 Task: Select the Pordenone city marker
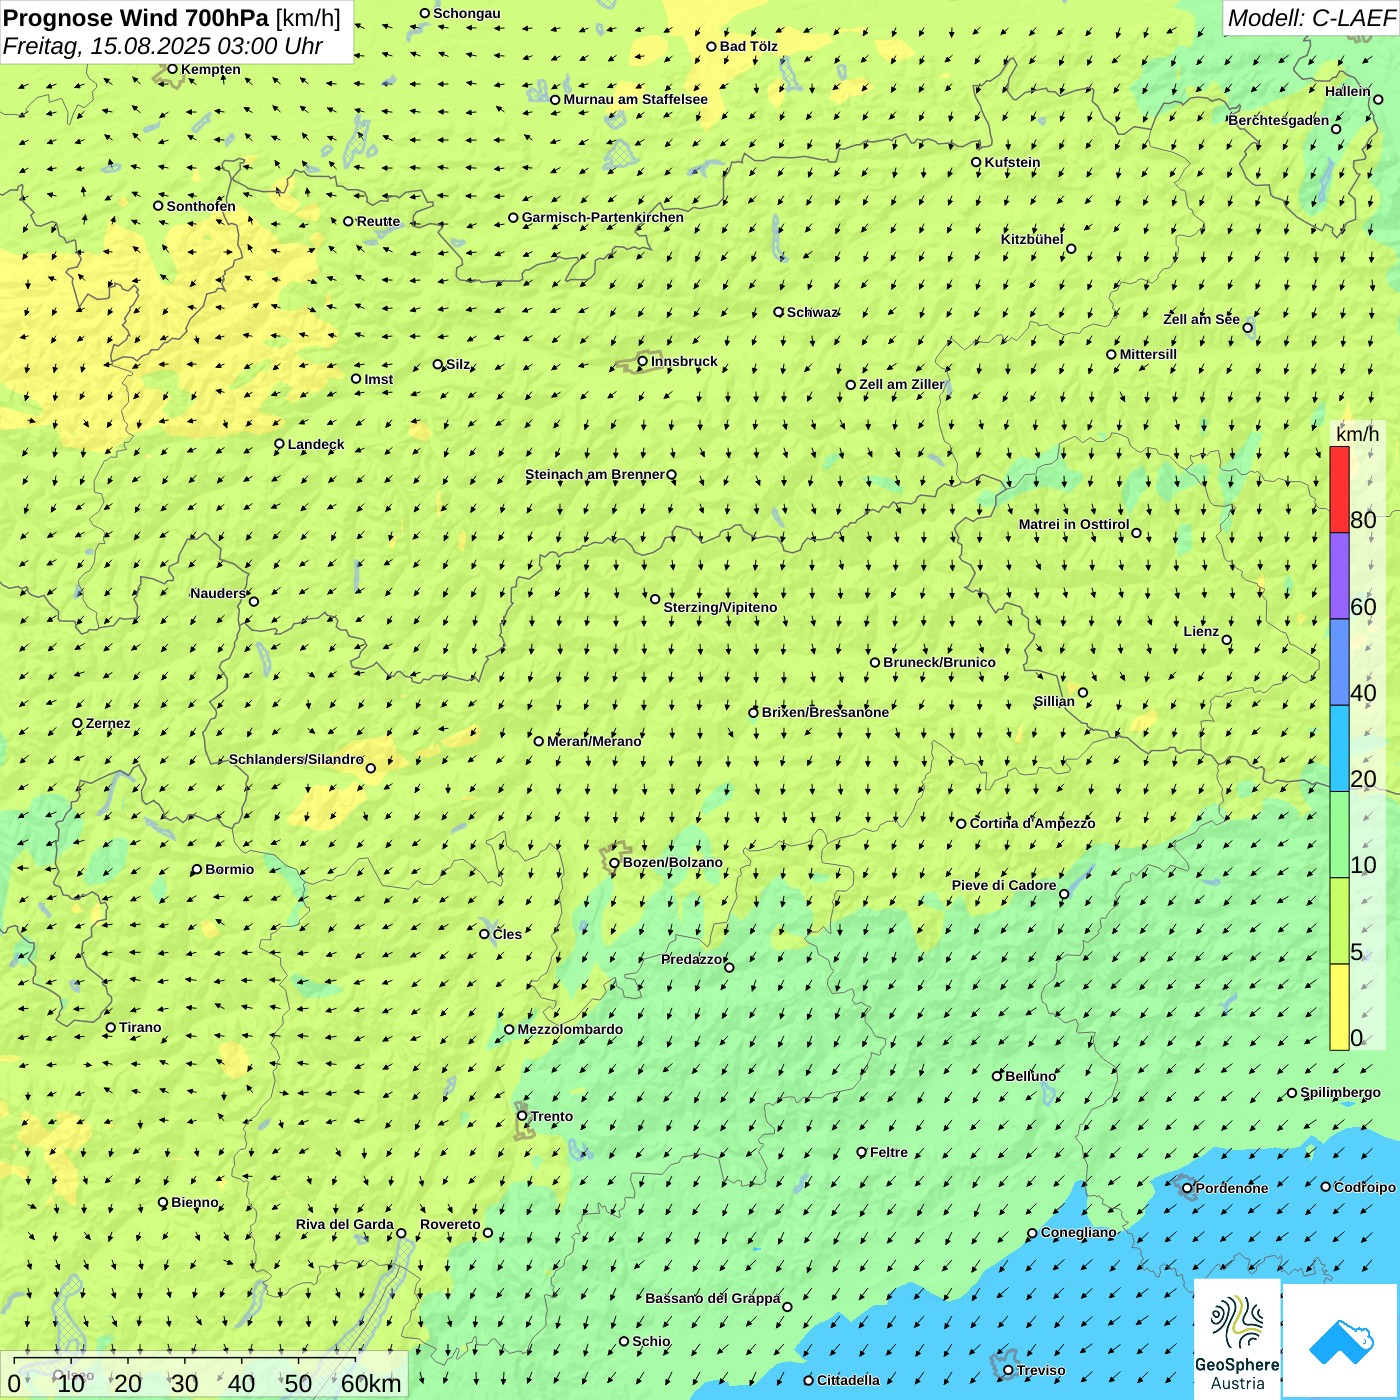(x=1187, y=1188)
